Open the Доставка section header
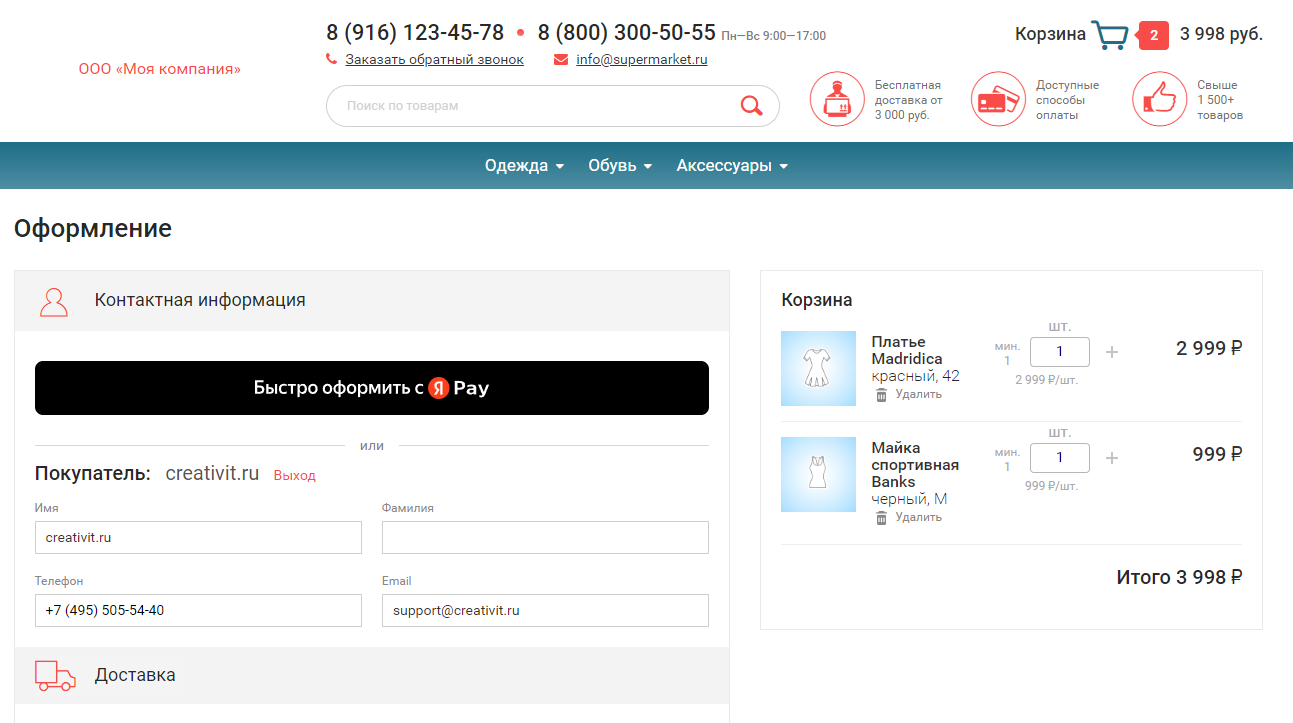 pos(135,675)
